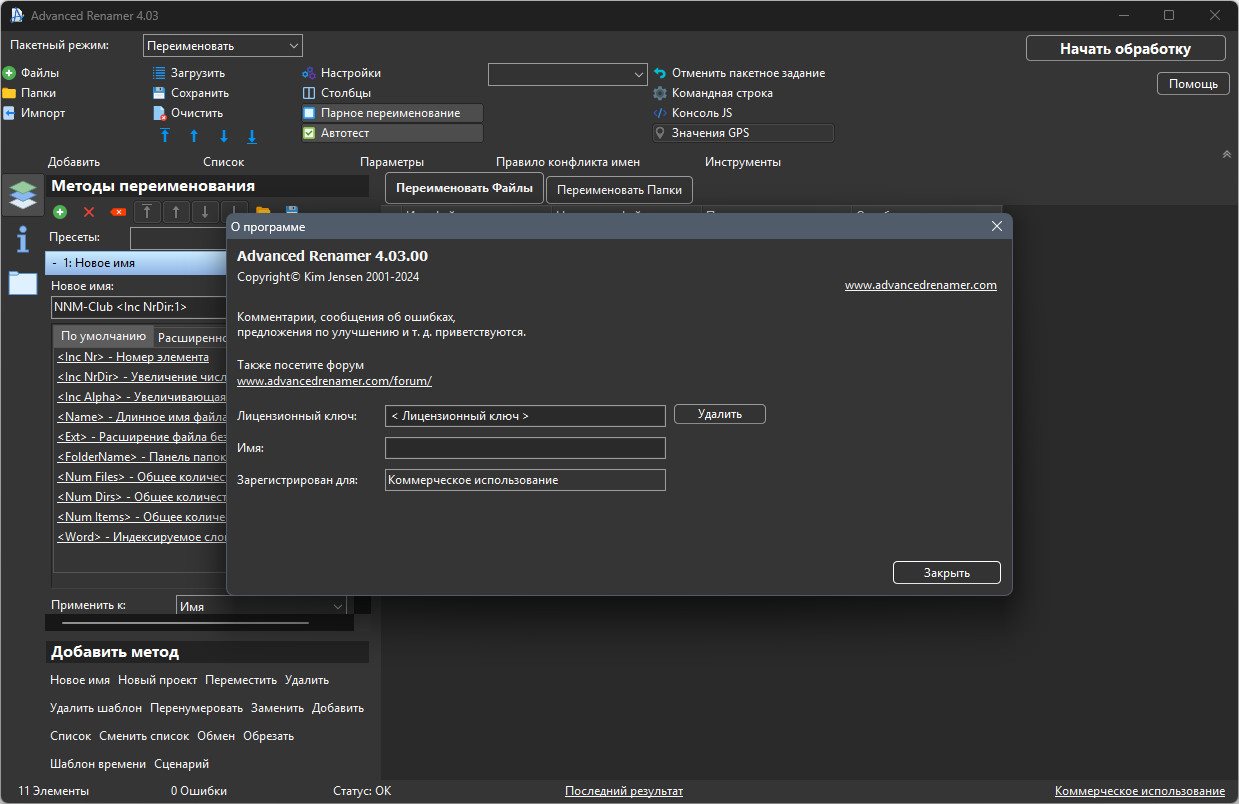Load a list with Загрузить

point(189,73)
